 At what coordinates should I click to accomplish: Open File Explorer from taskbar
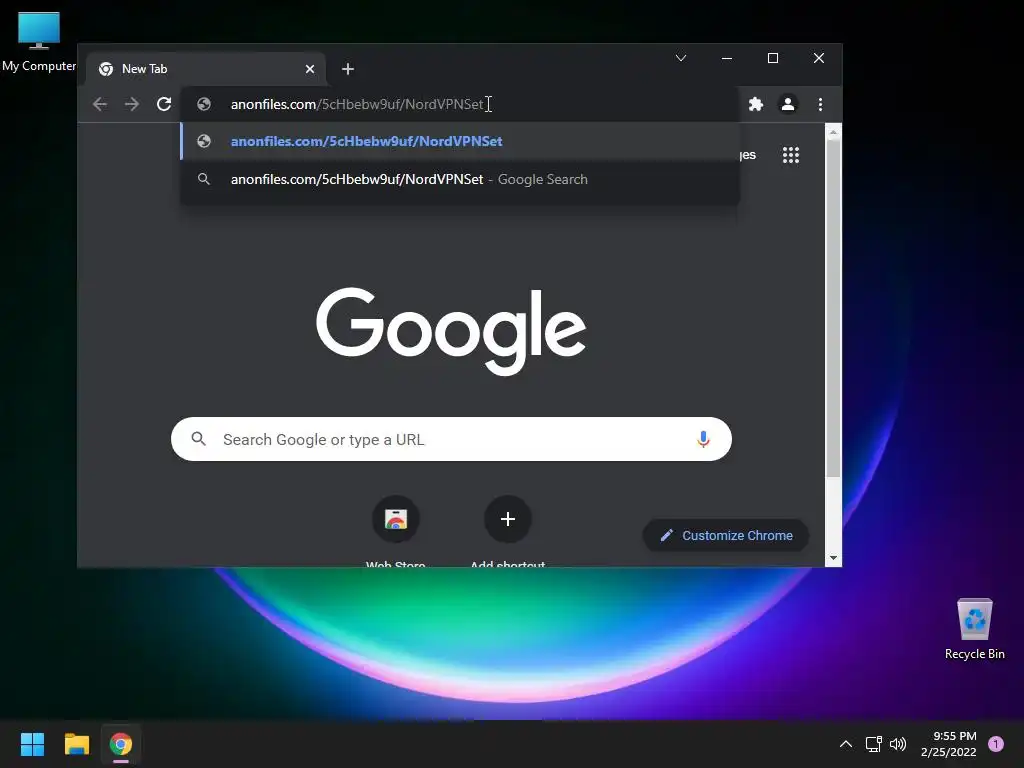(76, 744)
